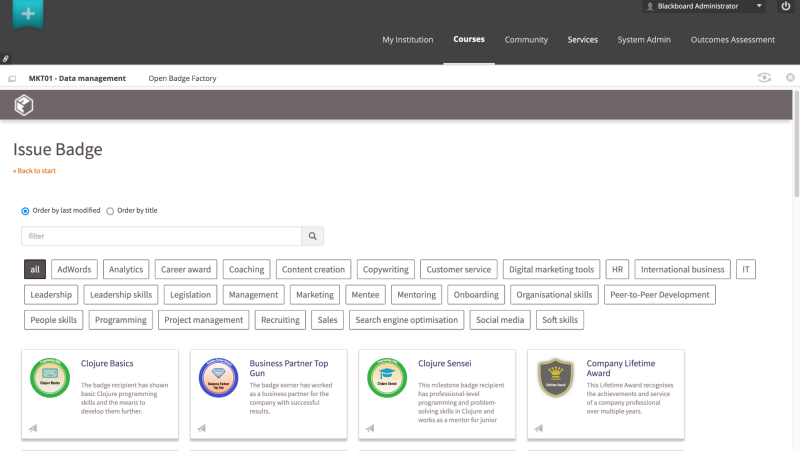Open the System Admin tab
800x451 pixels.
(644, 39)
